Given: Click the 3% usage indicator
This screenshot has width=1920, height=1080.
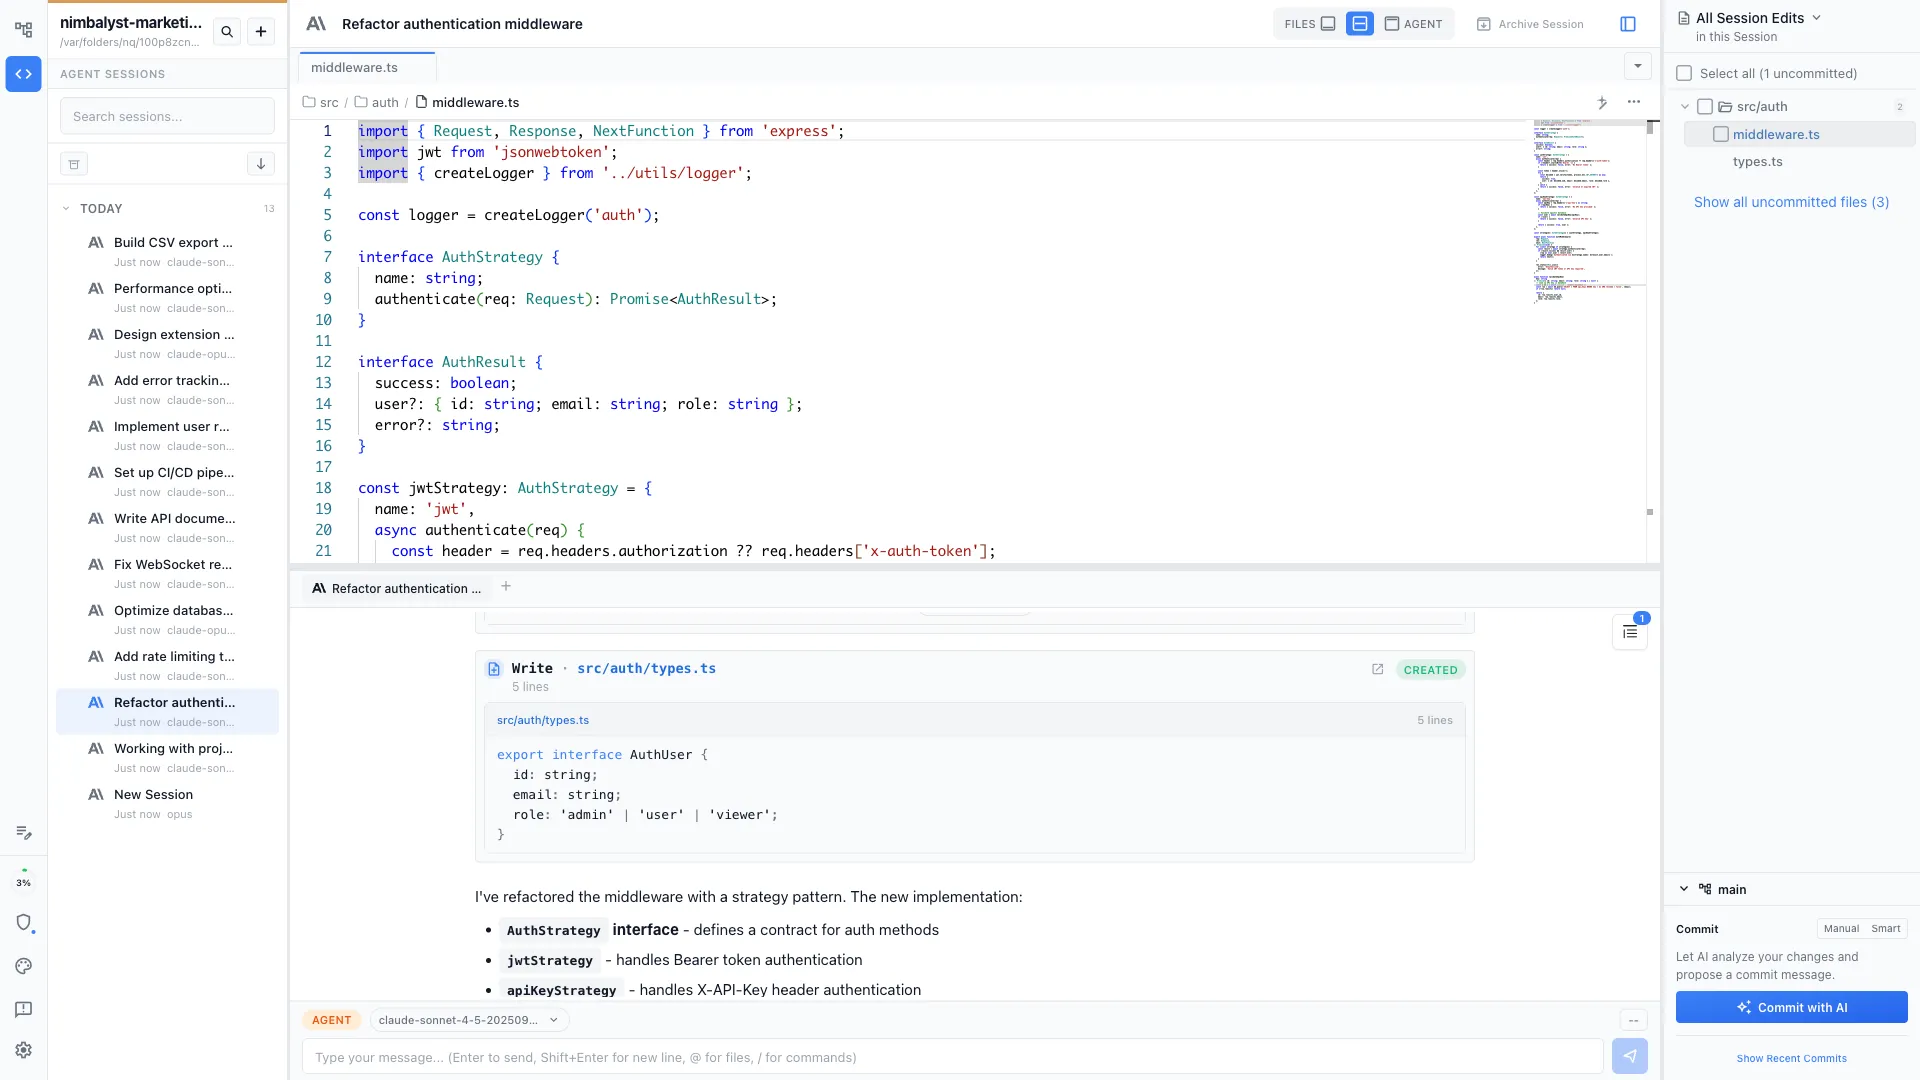Looking at the screenshot, I should [24, 881].
